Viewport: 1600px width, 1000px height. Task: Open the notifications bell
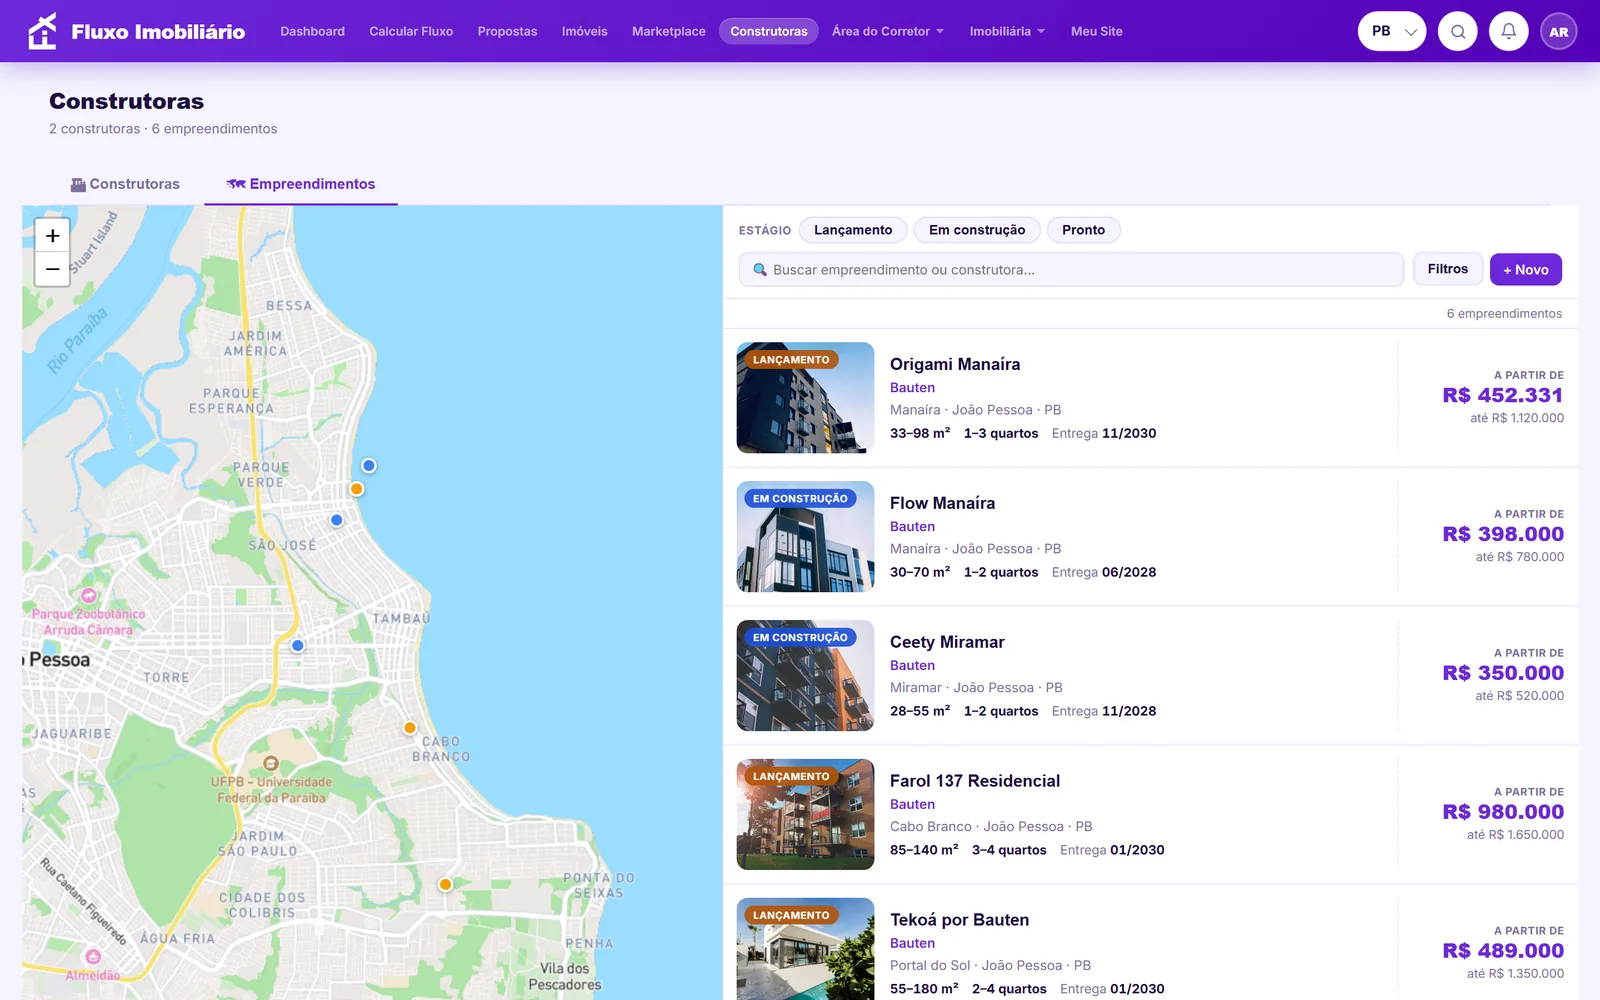coord(1509,31)
